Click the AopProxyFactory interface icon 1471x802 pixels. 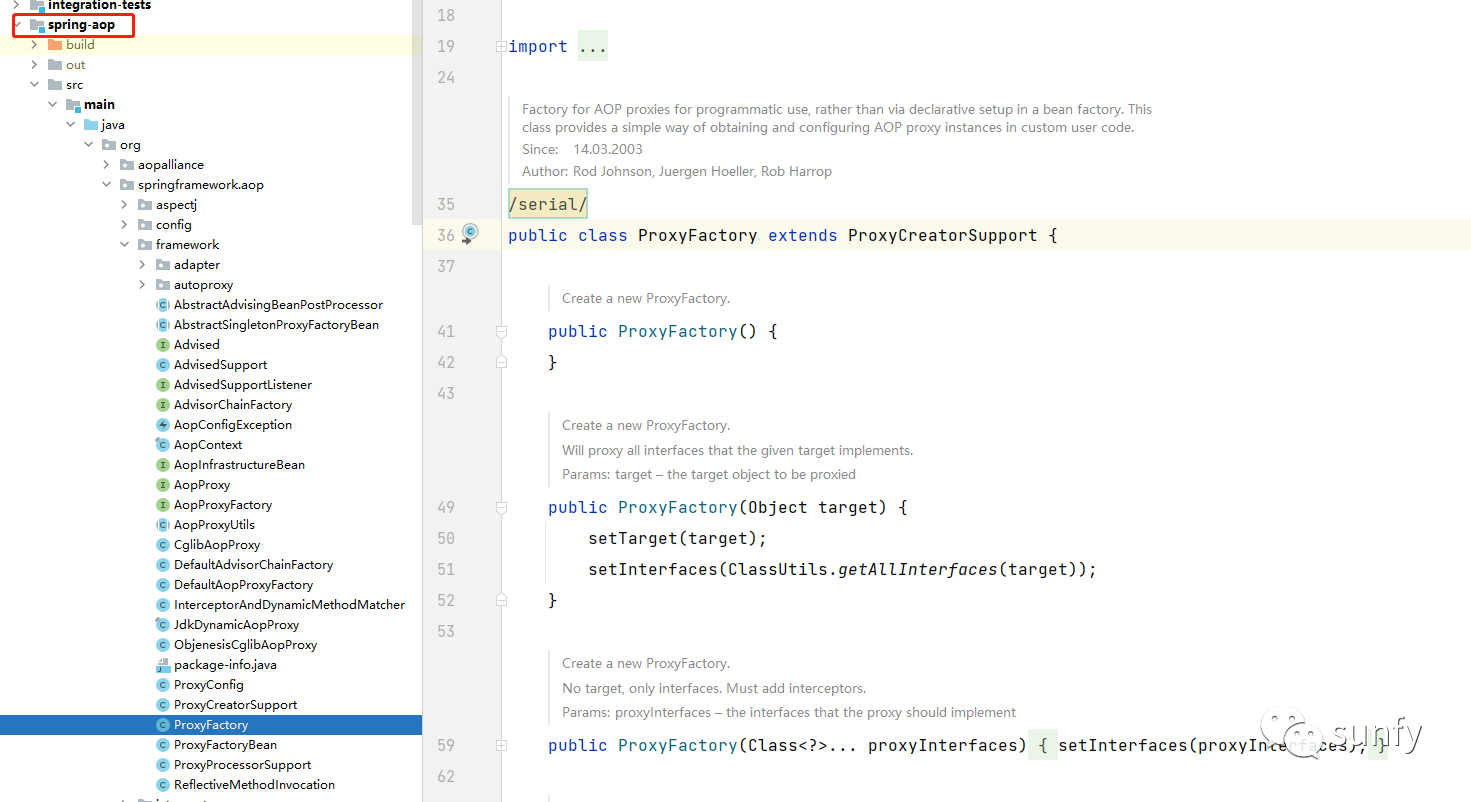pyautogui.click(x=163, y=505)
